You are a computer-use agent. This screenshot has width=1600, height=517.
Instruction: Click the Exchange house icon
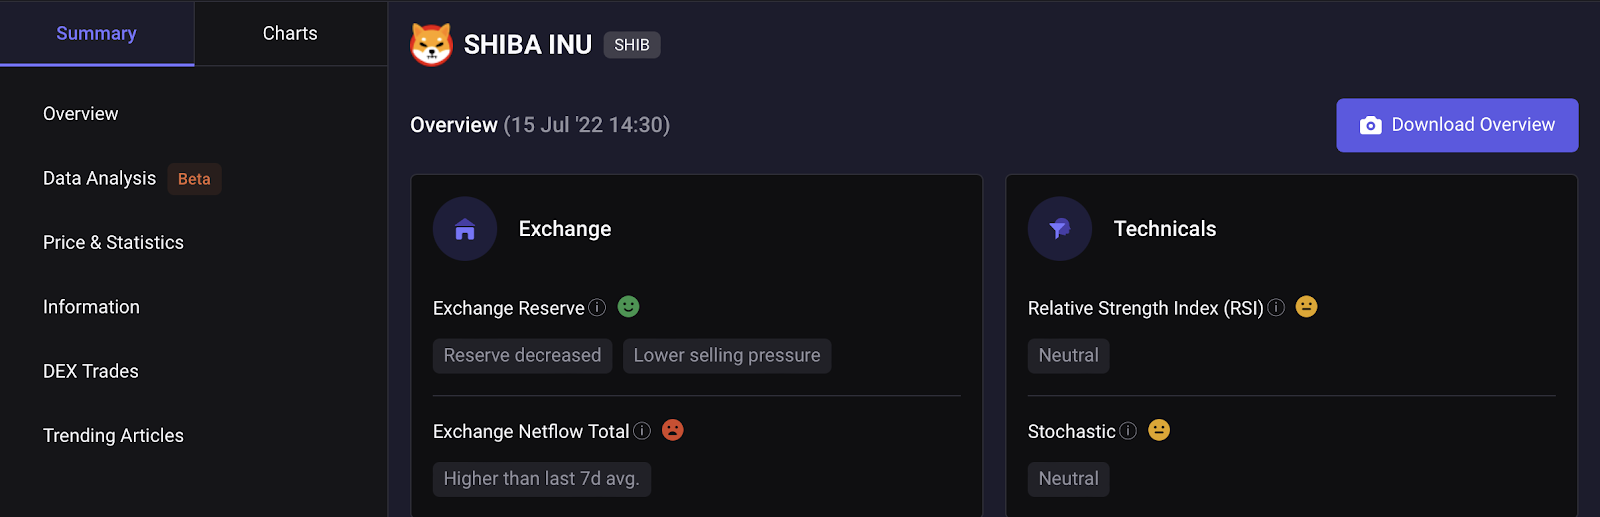465,229
